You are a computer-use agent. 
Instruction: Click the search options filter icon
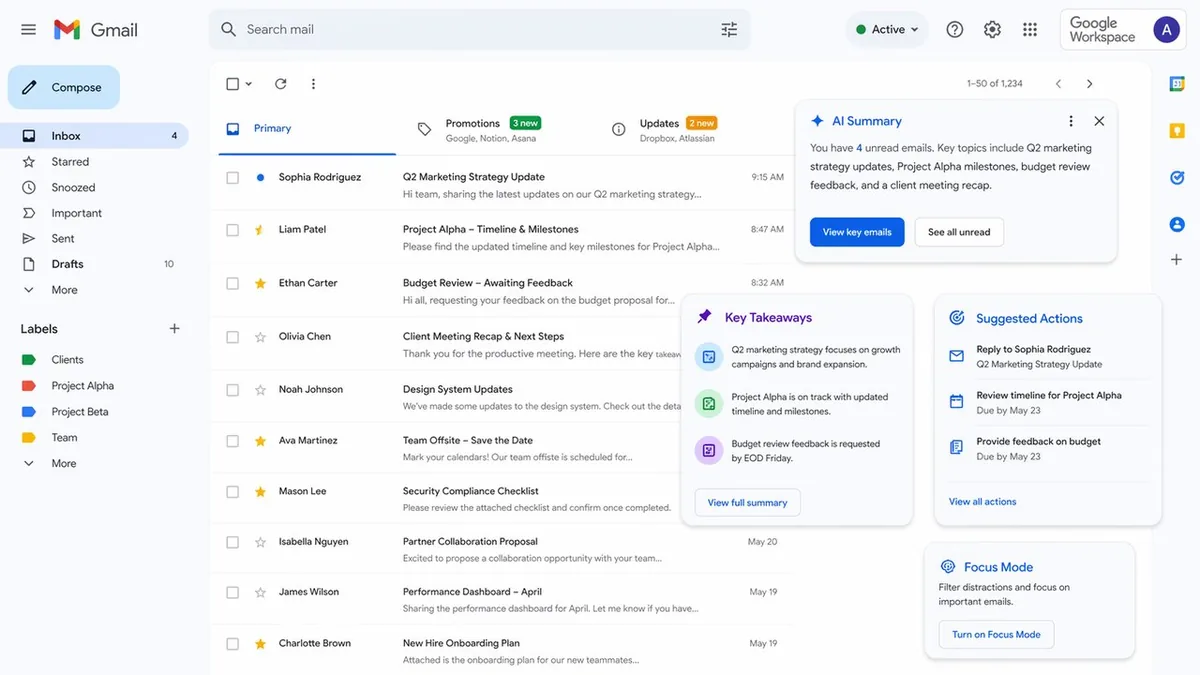(x=729, y=30)
